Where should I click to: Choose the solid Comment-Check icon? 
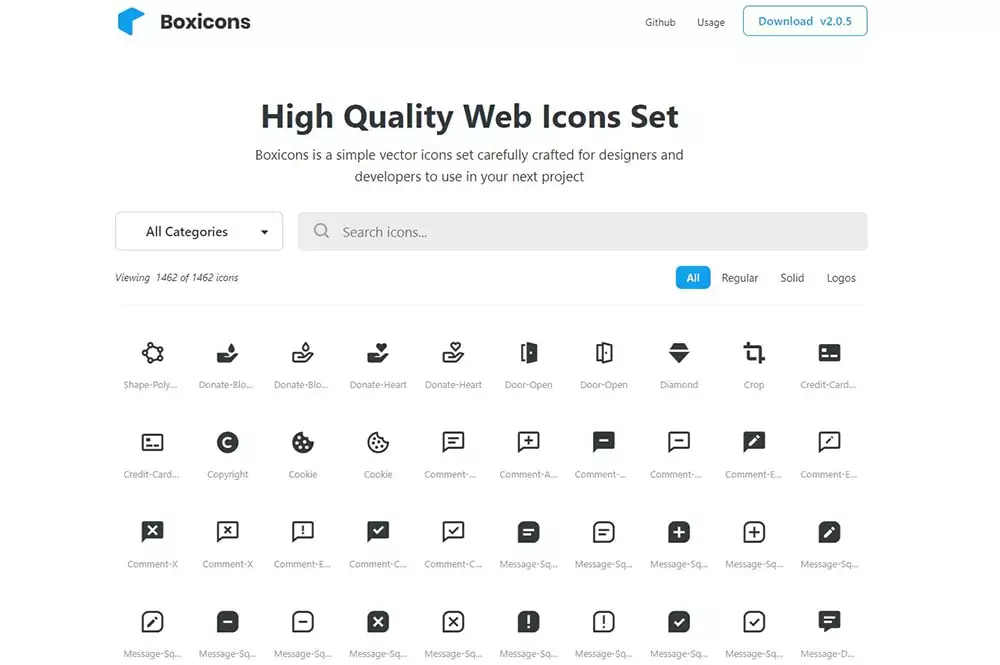(378, 532)
